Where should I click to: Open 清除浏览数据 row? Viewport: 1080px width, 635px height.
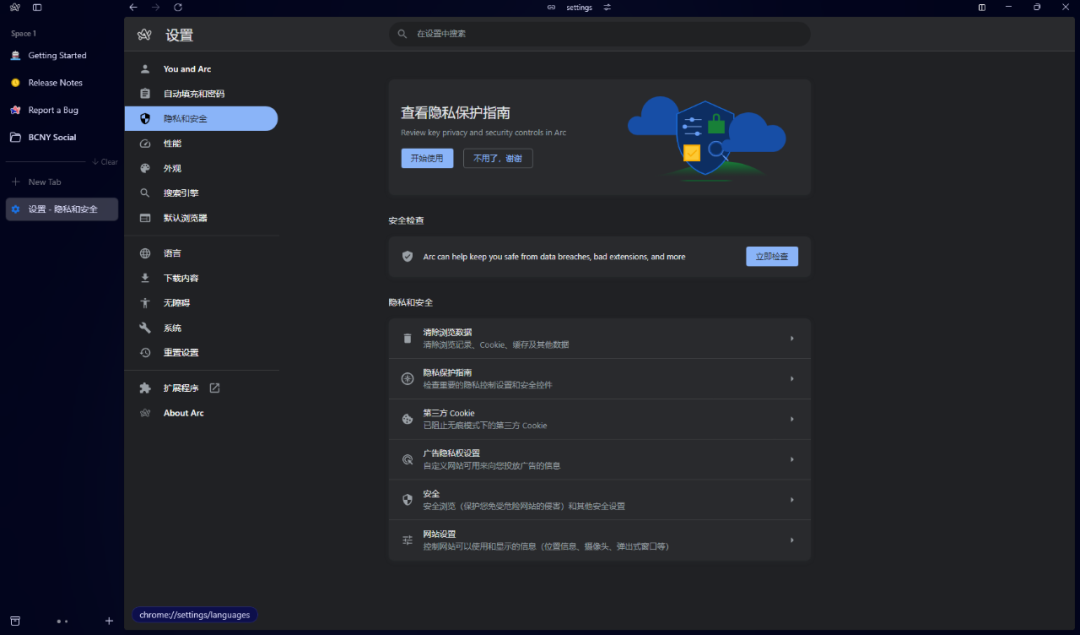point(599,338)
